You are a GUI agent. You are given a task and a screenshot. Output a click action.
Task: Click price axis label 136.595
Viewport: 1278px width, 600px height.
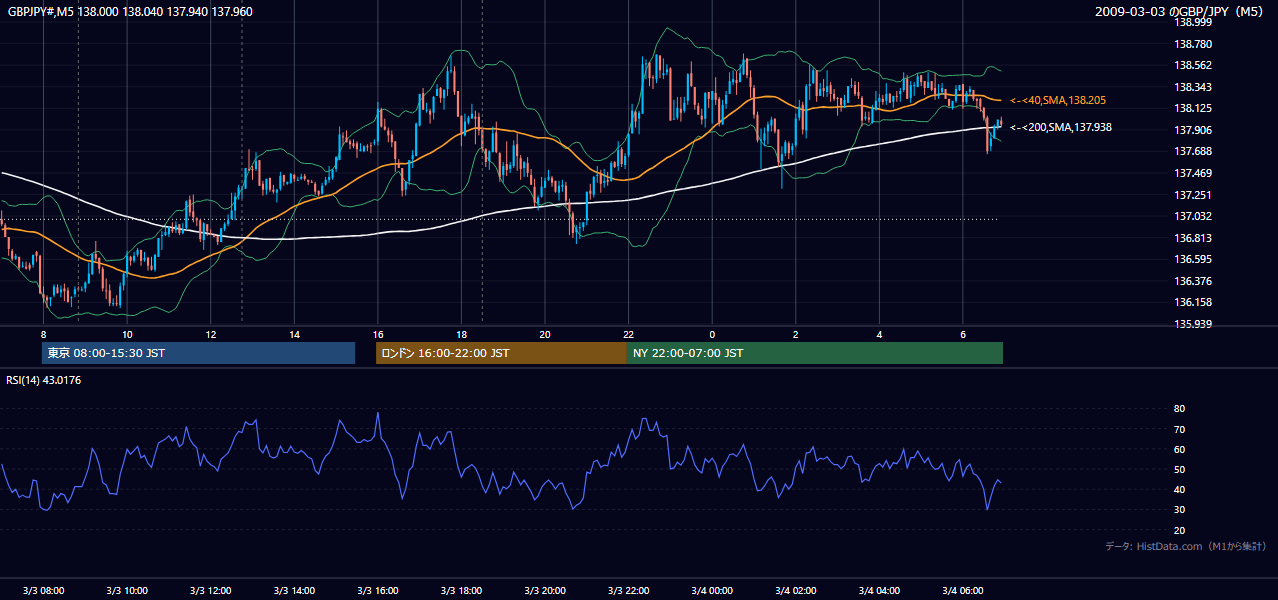pos(1191,259)
